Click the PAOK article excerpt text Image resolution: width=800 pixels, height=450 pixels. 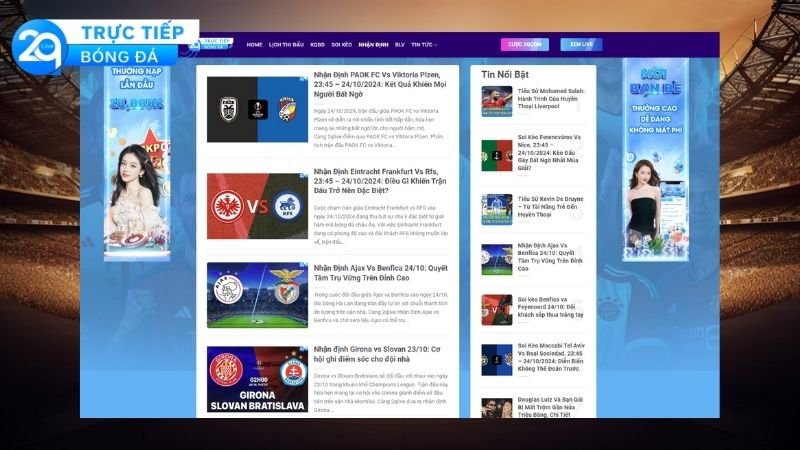coord(379,128)
